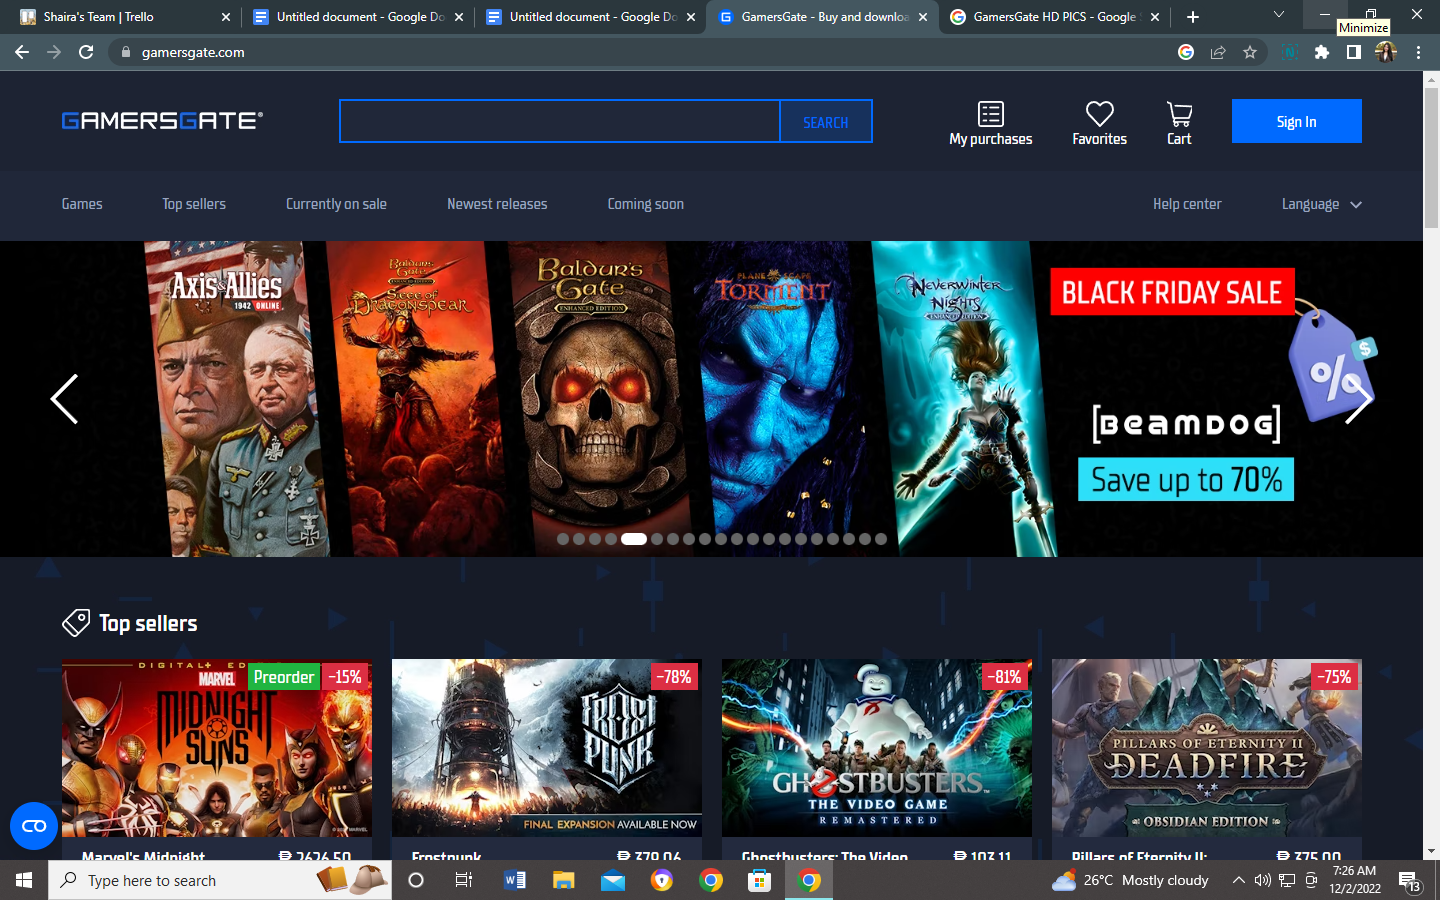Open the tab search dropdown

click(x=1278, y=15)
